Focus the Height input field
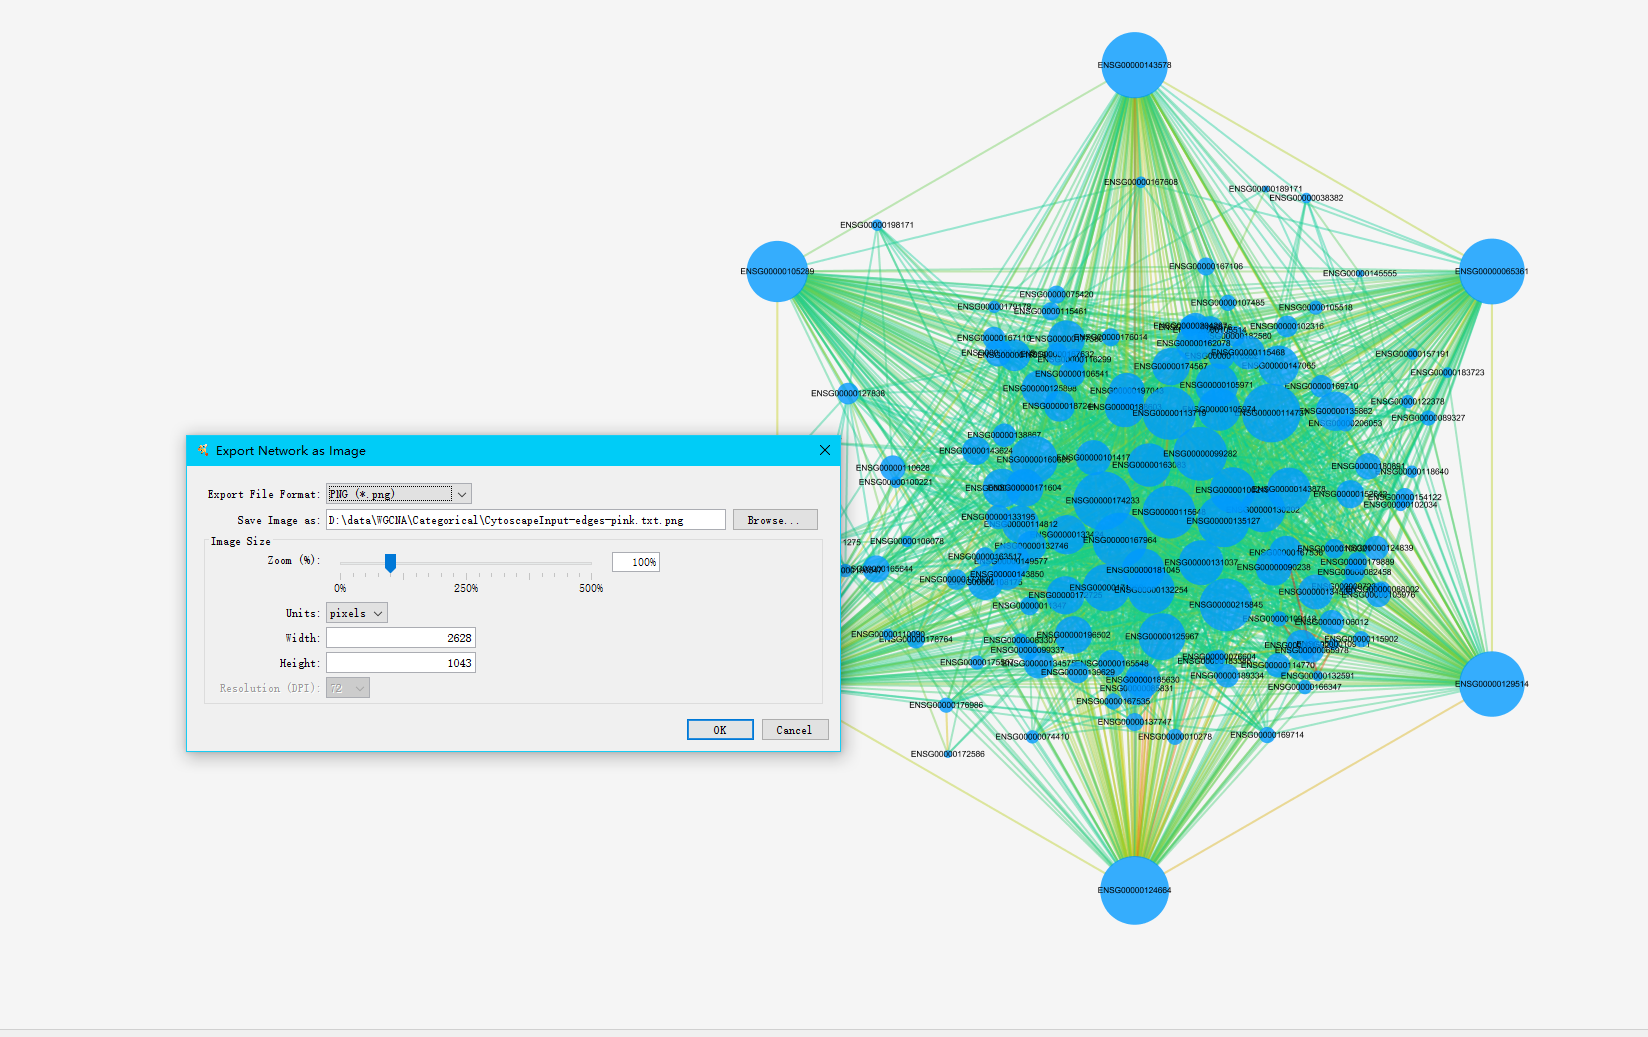 (400, 663)
